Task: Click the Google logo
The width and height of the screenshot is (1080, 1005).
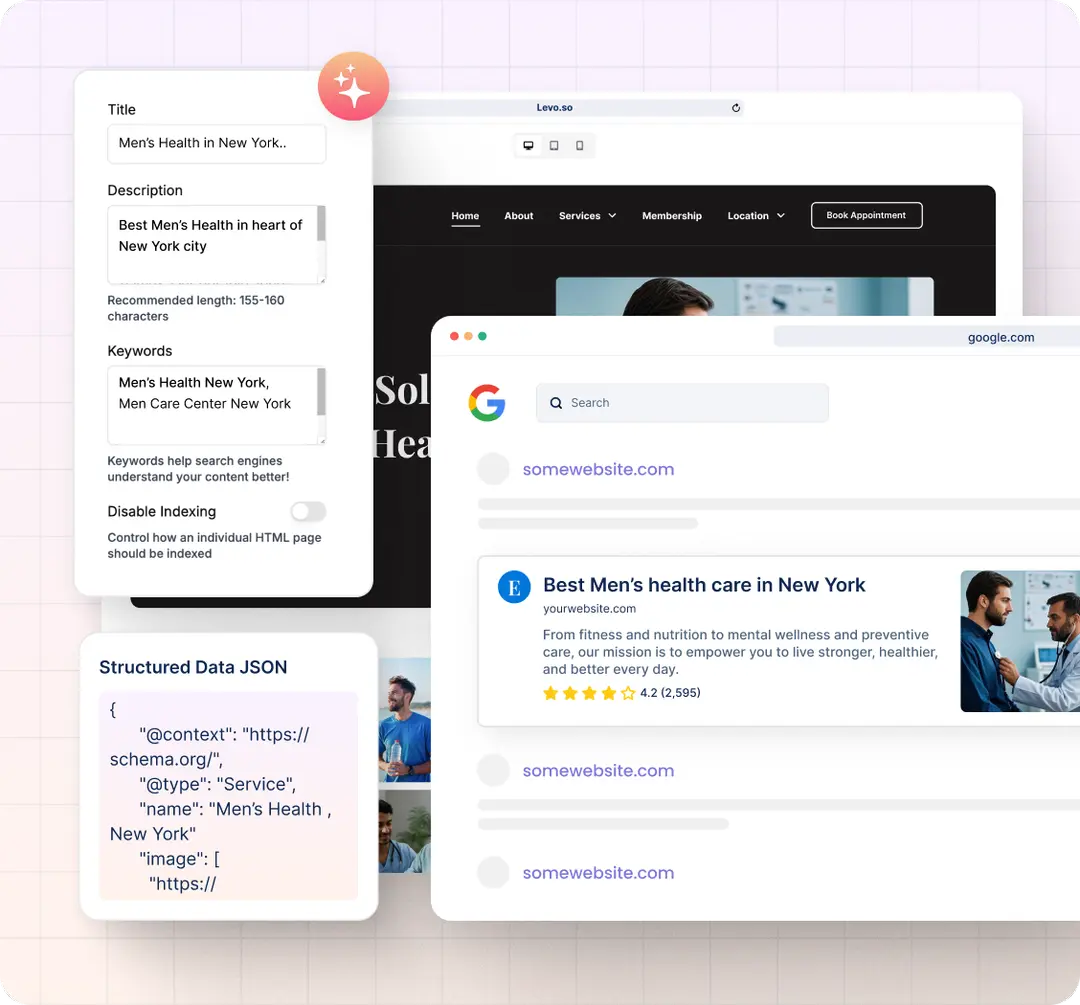Action: pos(487,402)
